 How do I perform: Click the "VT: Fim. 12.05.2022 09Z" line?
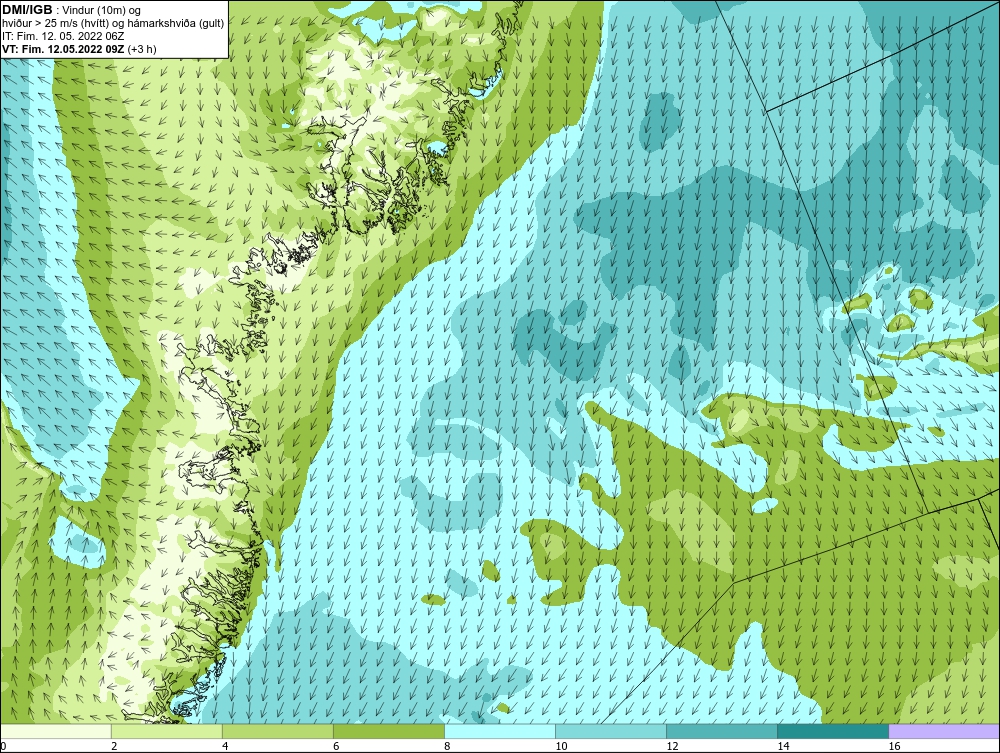(64, 49)
